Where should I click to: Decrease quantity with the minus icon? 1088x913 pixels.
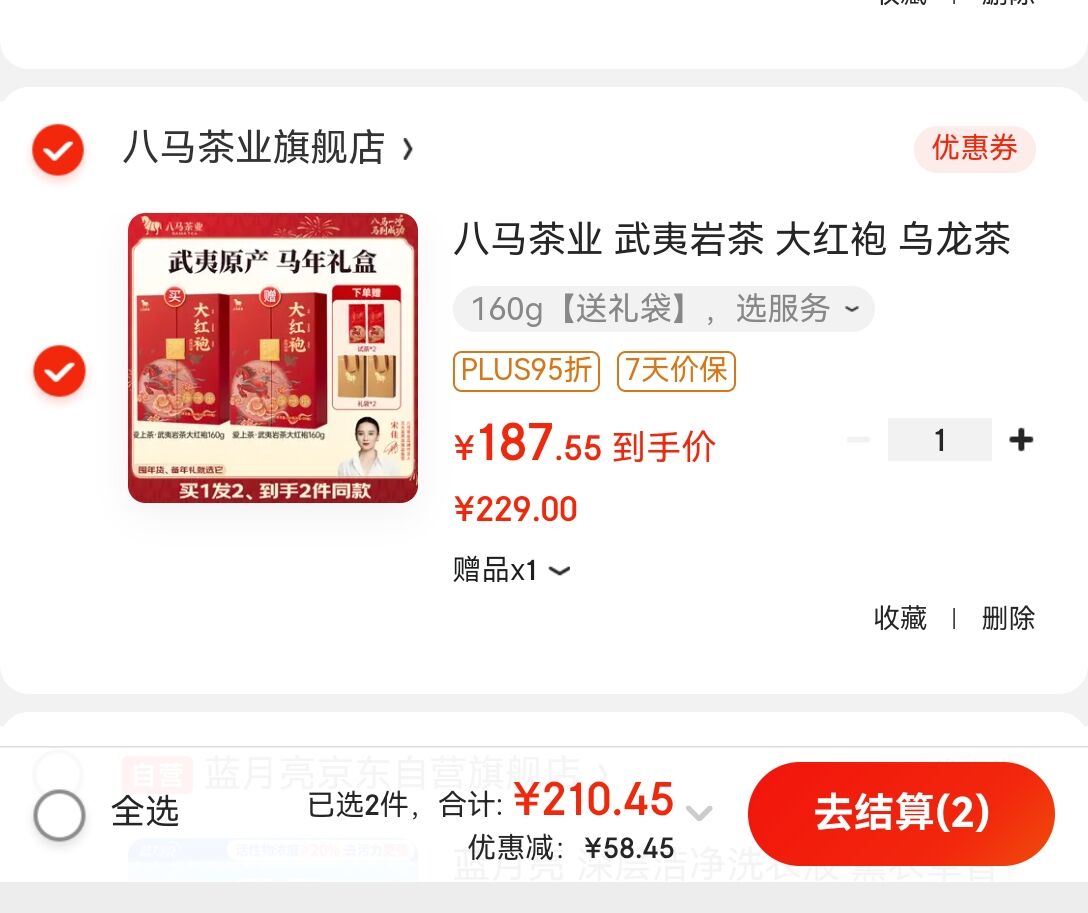tap(858, 439)
